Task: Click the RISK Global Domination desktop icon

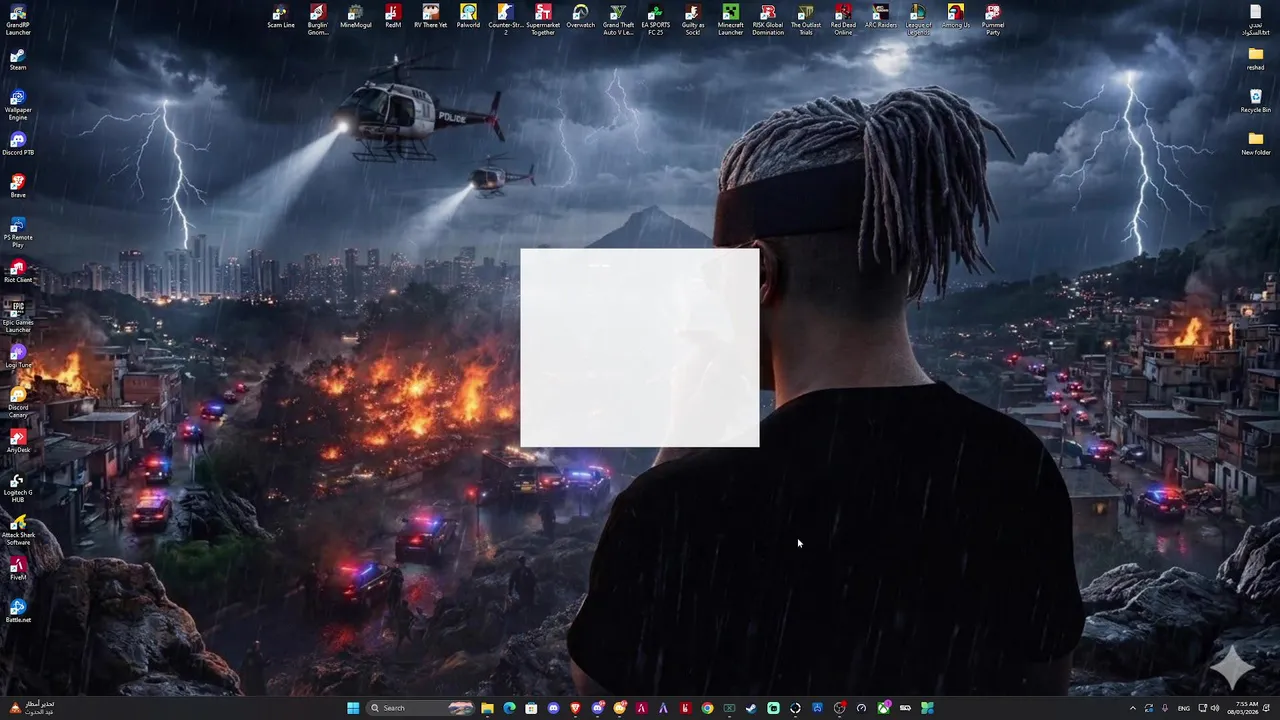Action: click(768, 20)
